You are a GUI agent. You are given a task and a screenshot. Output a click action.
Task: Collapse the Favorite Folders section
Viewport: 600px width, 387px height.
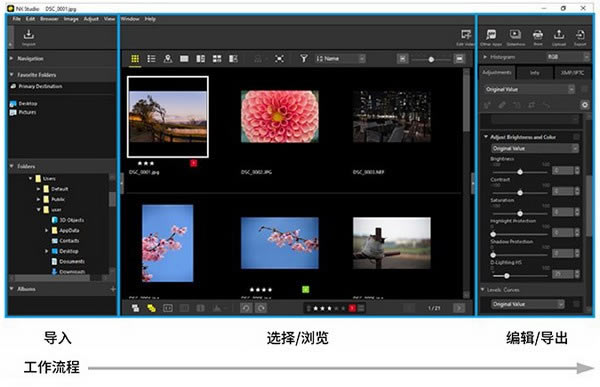coord(11,74)
